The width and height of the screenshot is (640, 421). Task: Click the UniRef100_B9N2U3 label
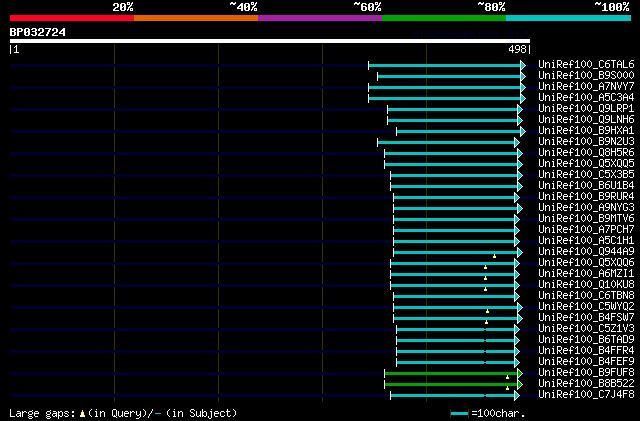tap(586, 142)
